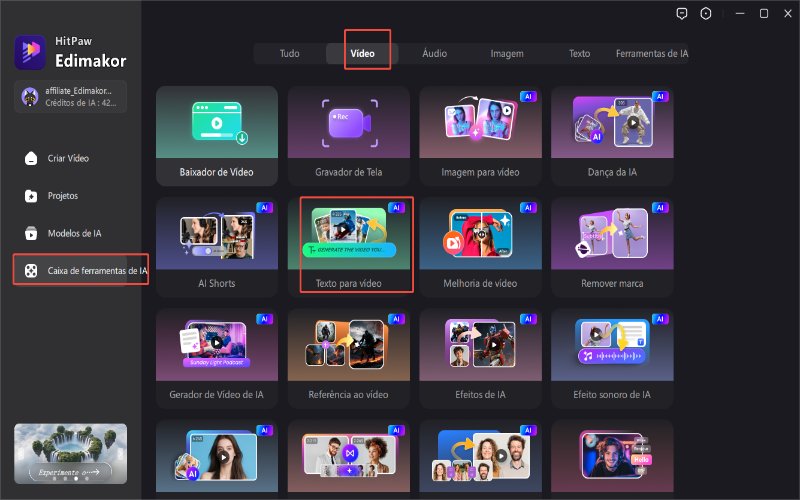Launch the Gravador de Tela recorder
Image resolution: width=800 pixels, height=500 pixels.
tap(348, 136)
